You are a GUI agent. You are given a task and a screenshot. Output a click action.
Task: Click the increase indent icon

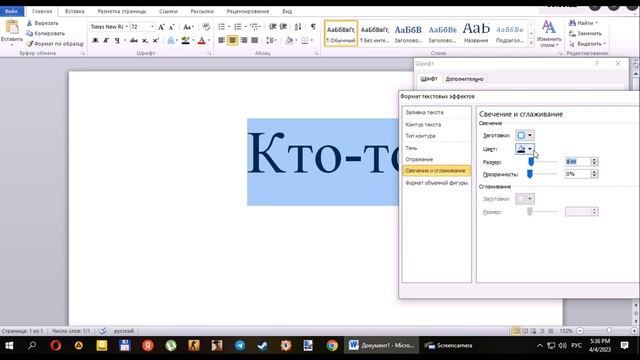click(283, 27)
